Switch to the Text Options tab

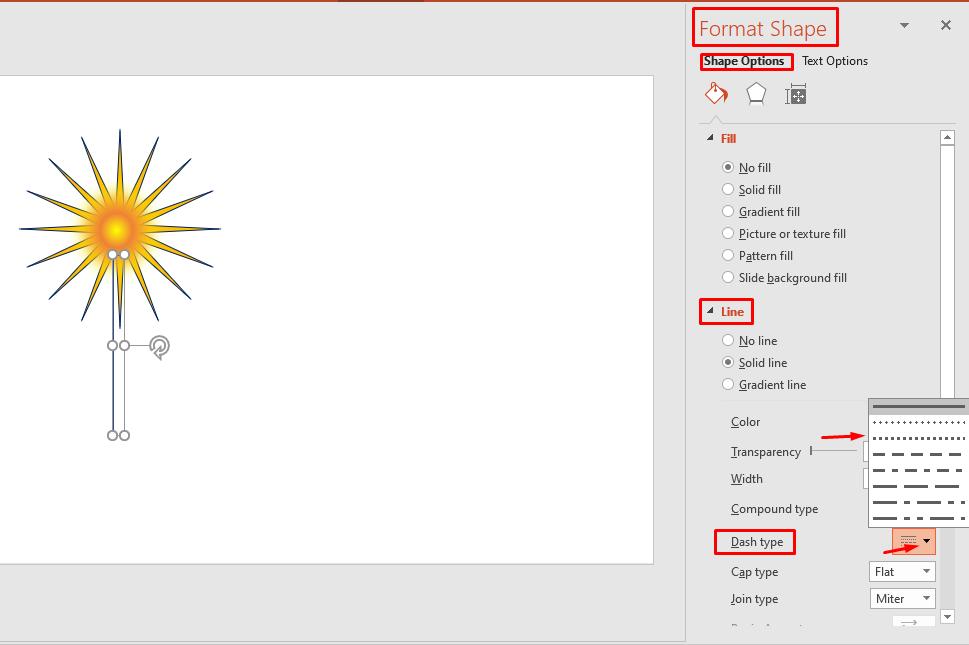834,61
